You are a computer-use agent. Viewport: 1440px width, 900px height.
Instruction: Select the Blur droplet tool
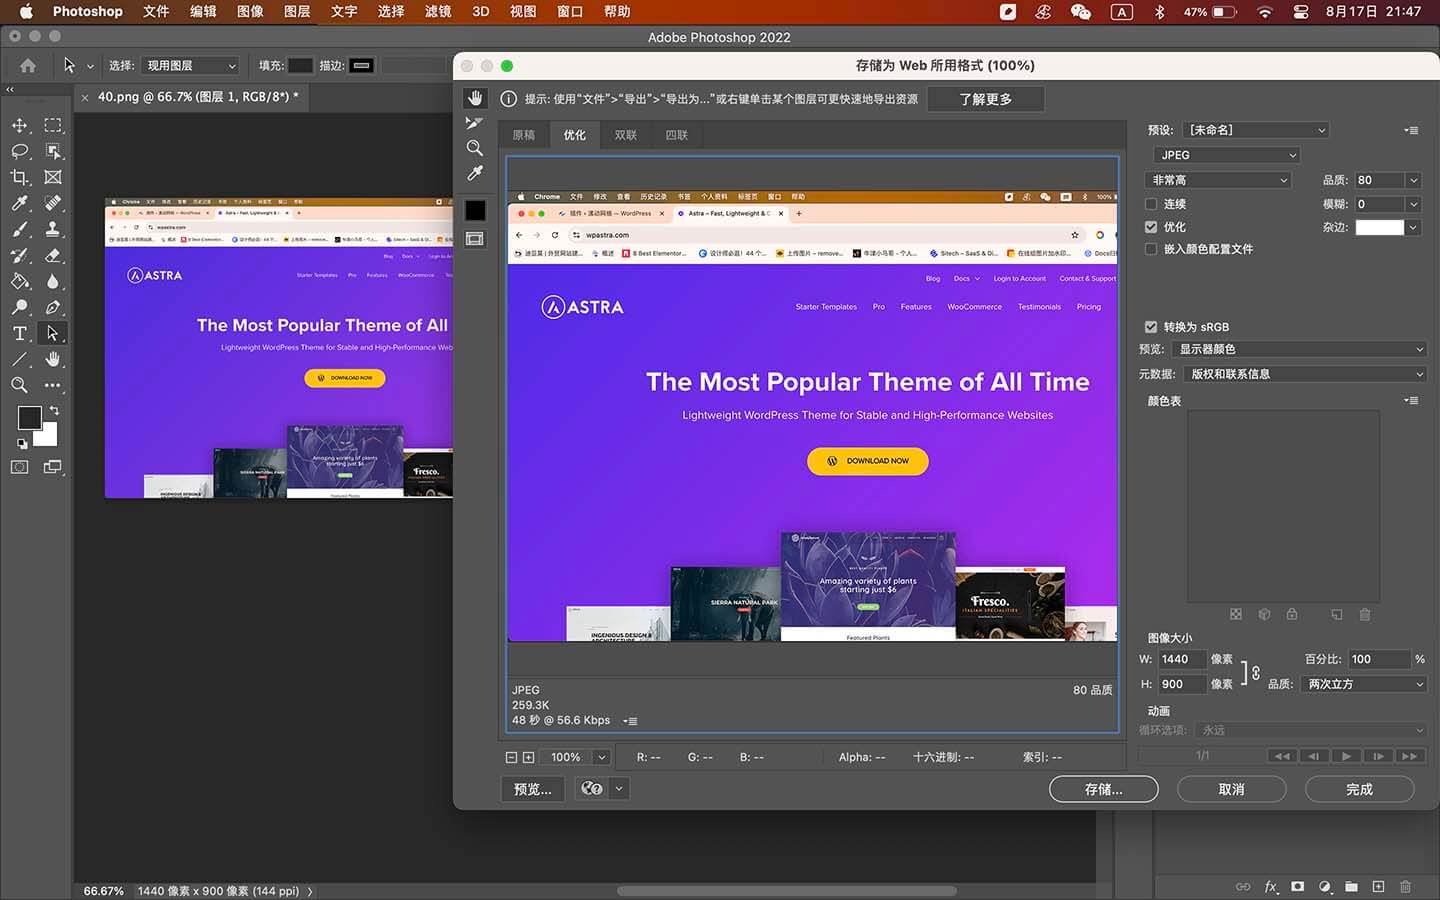pos(53,281)
